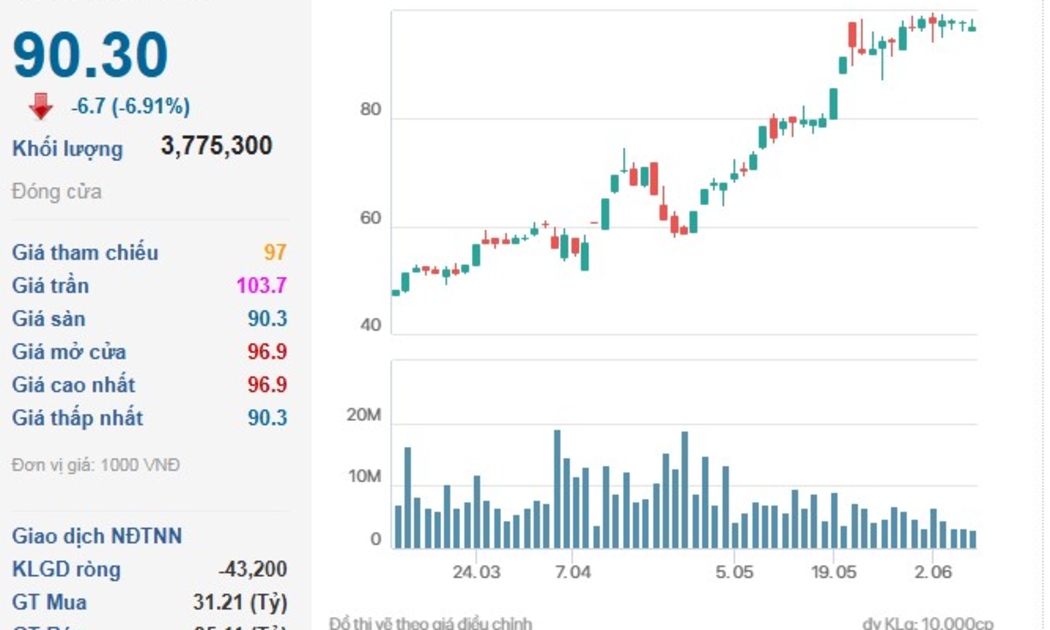
Task: Click the 24.03 date marker on chart
Action: click(x=476, y=572)
